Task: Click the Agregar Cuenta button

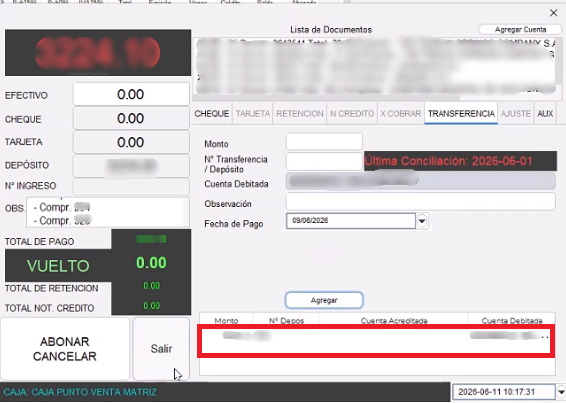Action: [x=520, y=30]
